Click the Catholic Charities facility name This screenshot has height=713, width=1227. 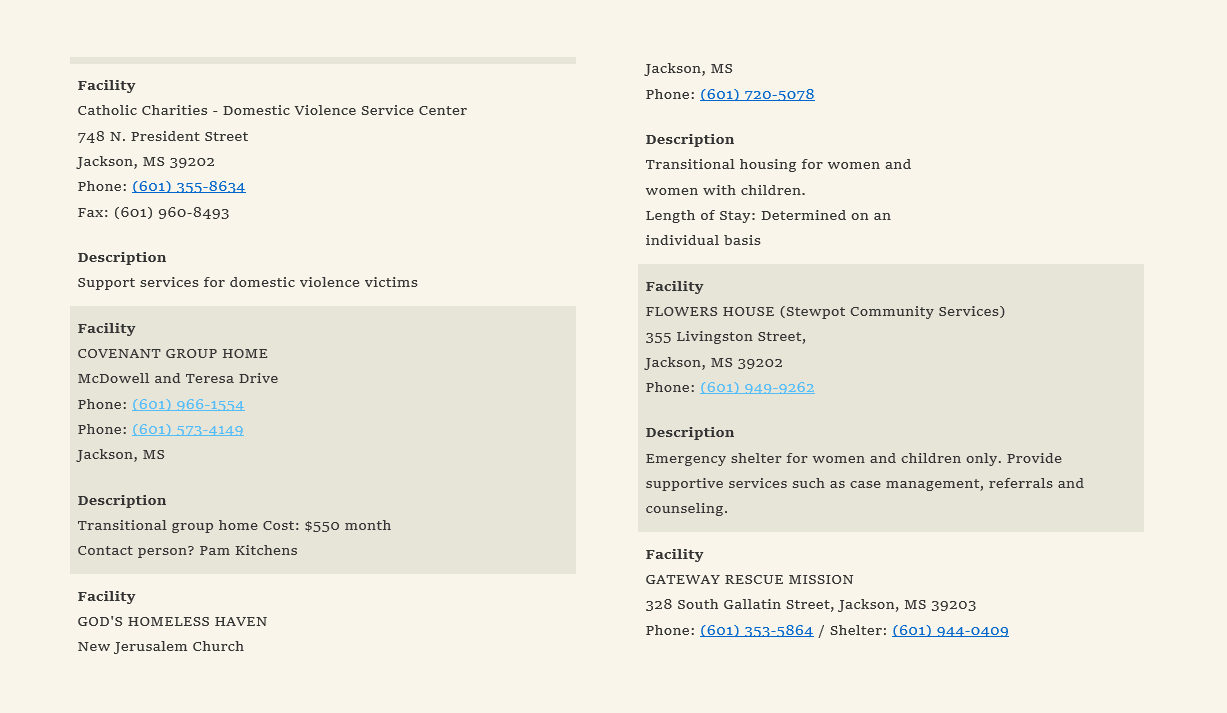click(272, 111)
